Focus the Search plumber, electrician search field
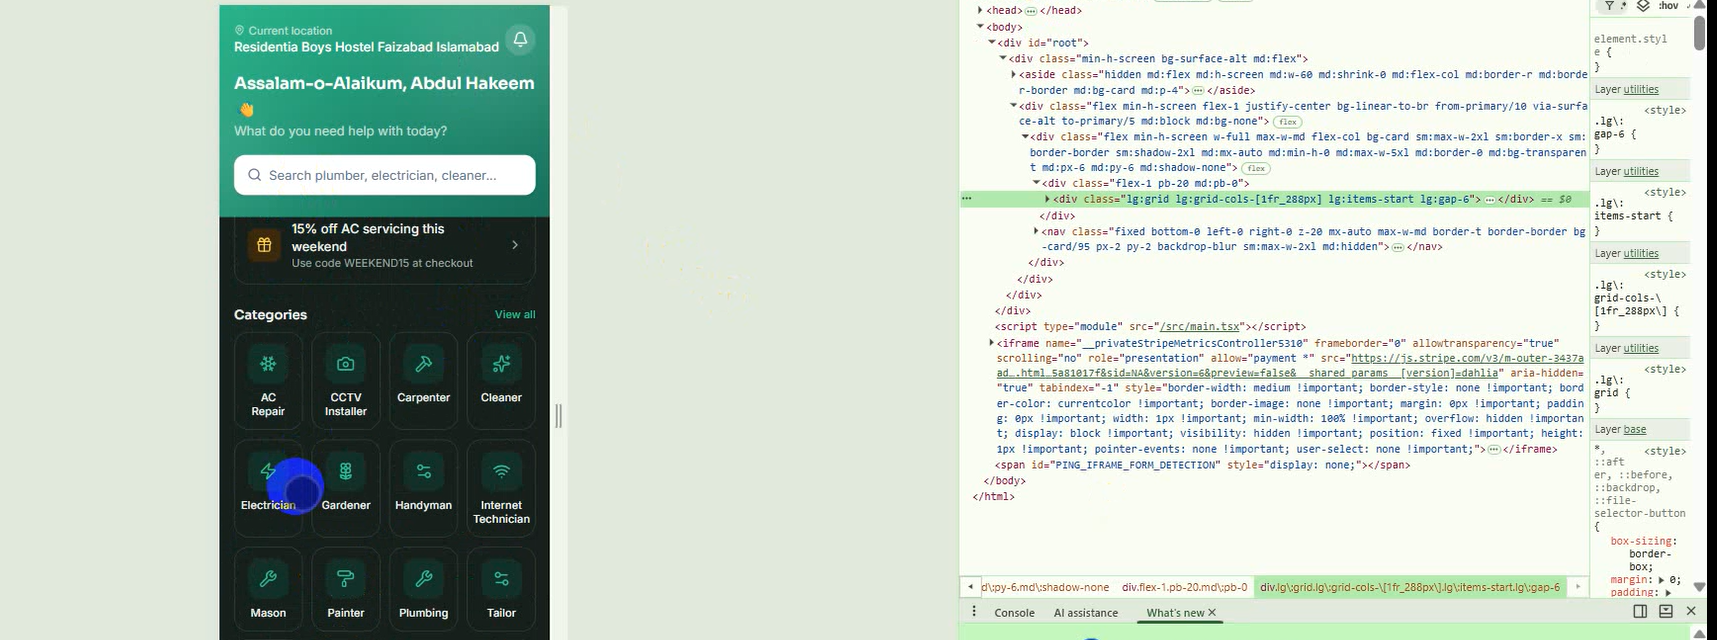 [x=385, y=175]
